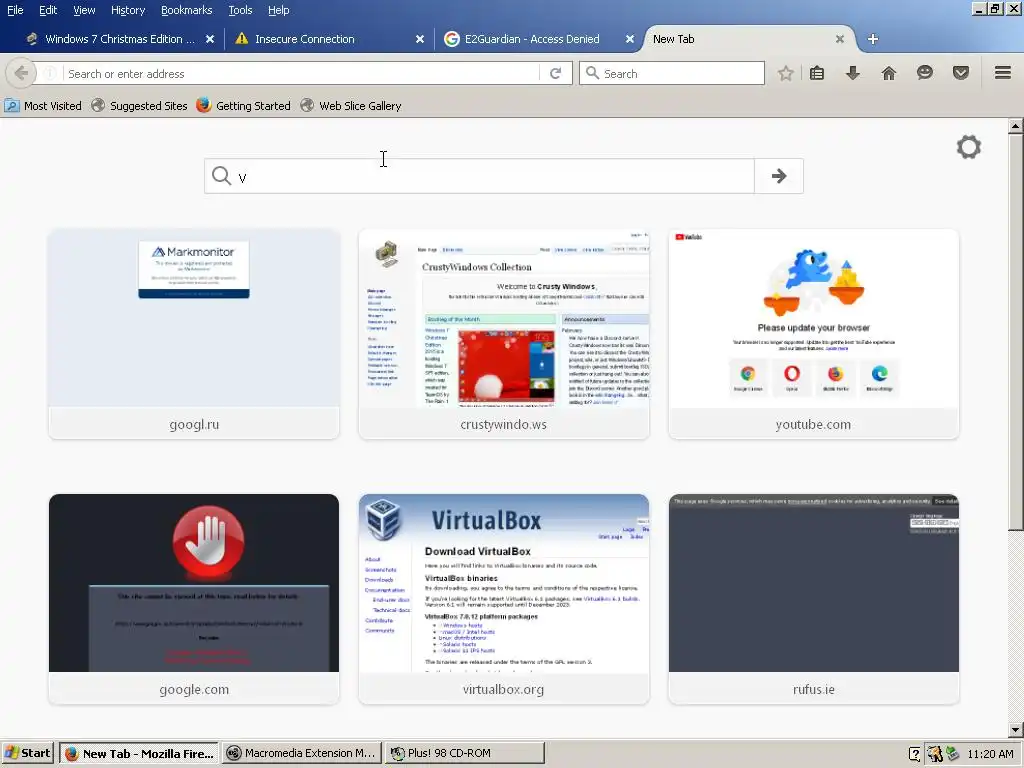Open the crustywindo.ws tile
The height and width of the screenshot is (768, 1024).
[504, 334]
